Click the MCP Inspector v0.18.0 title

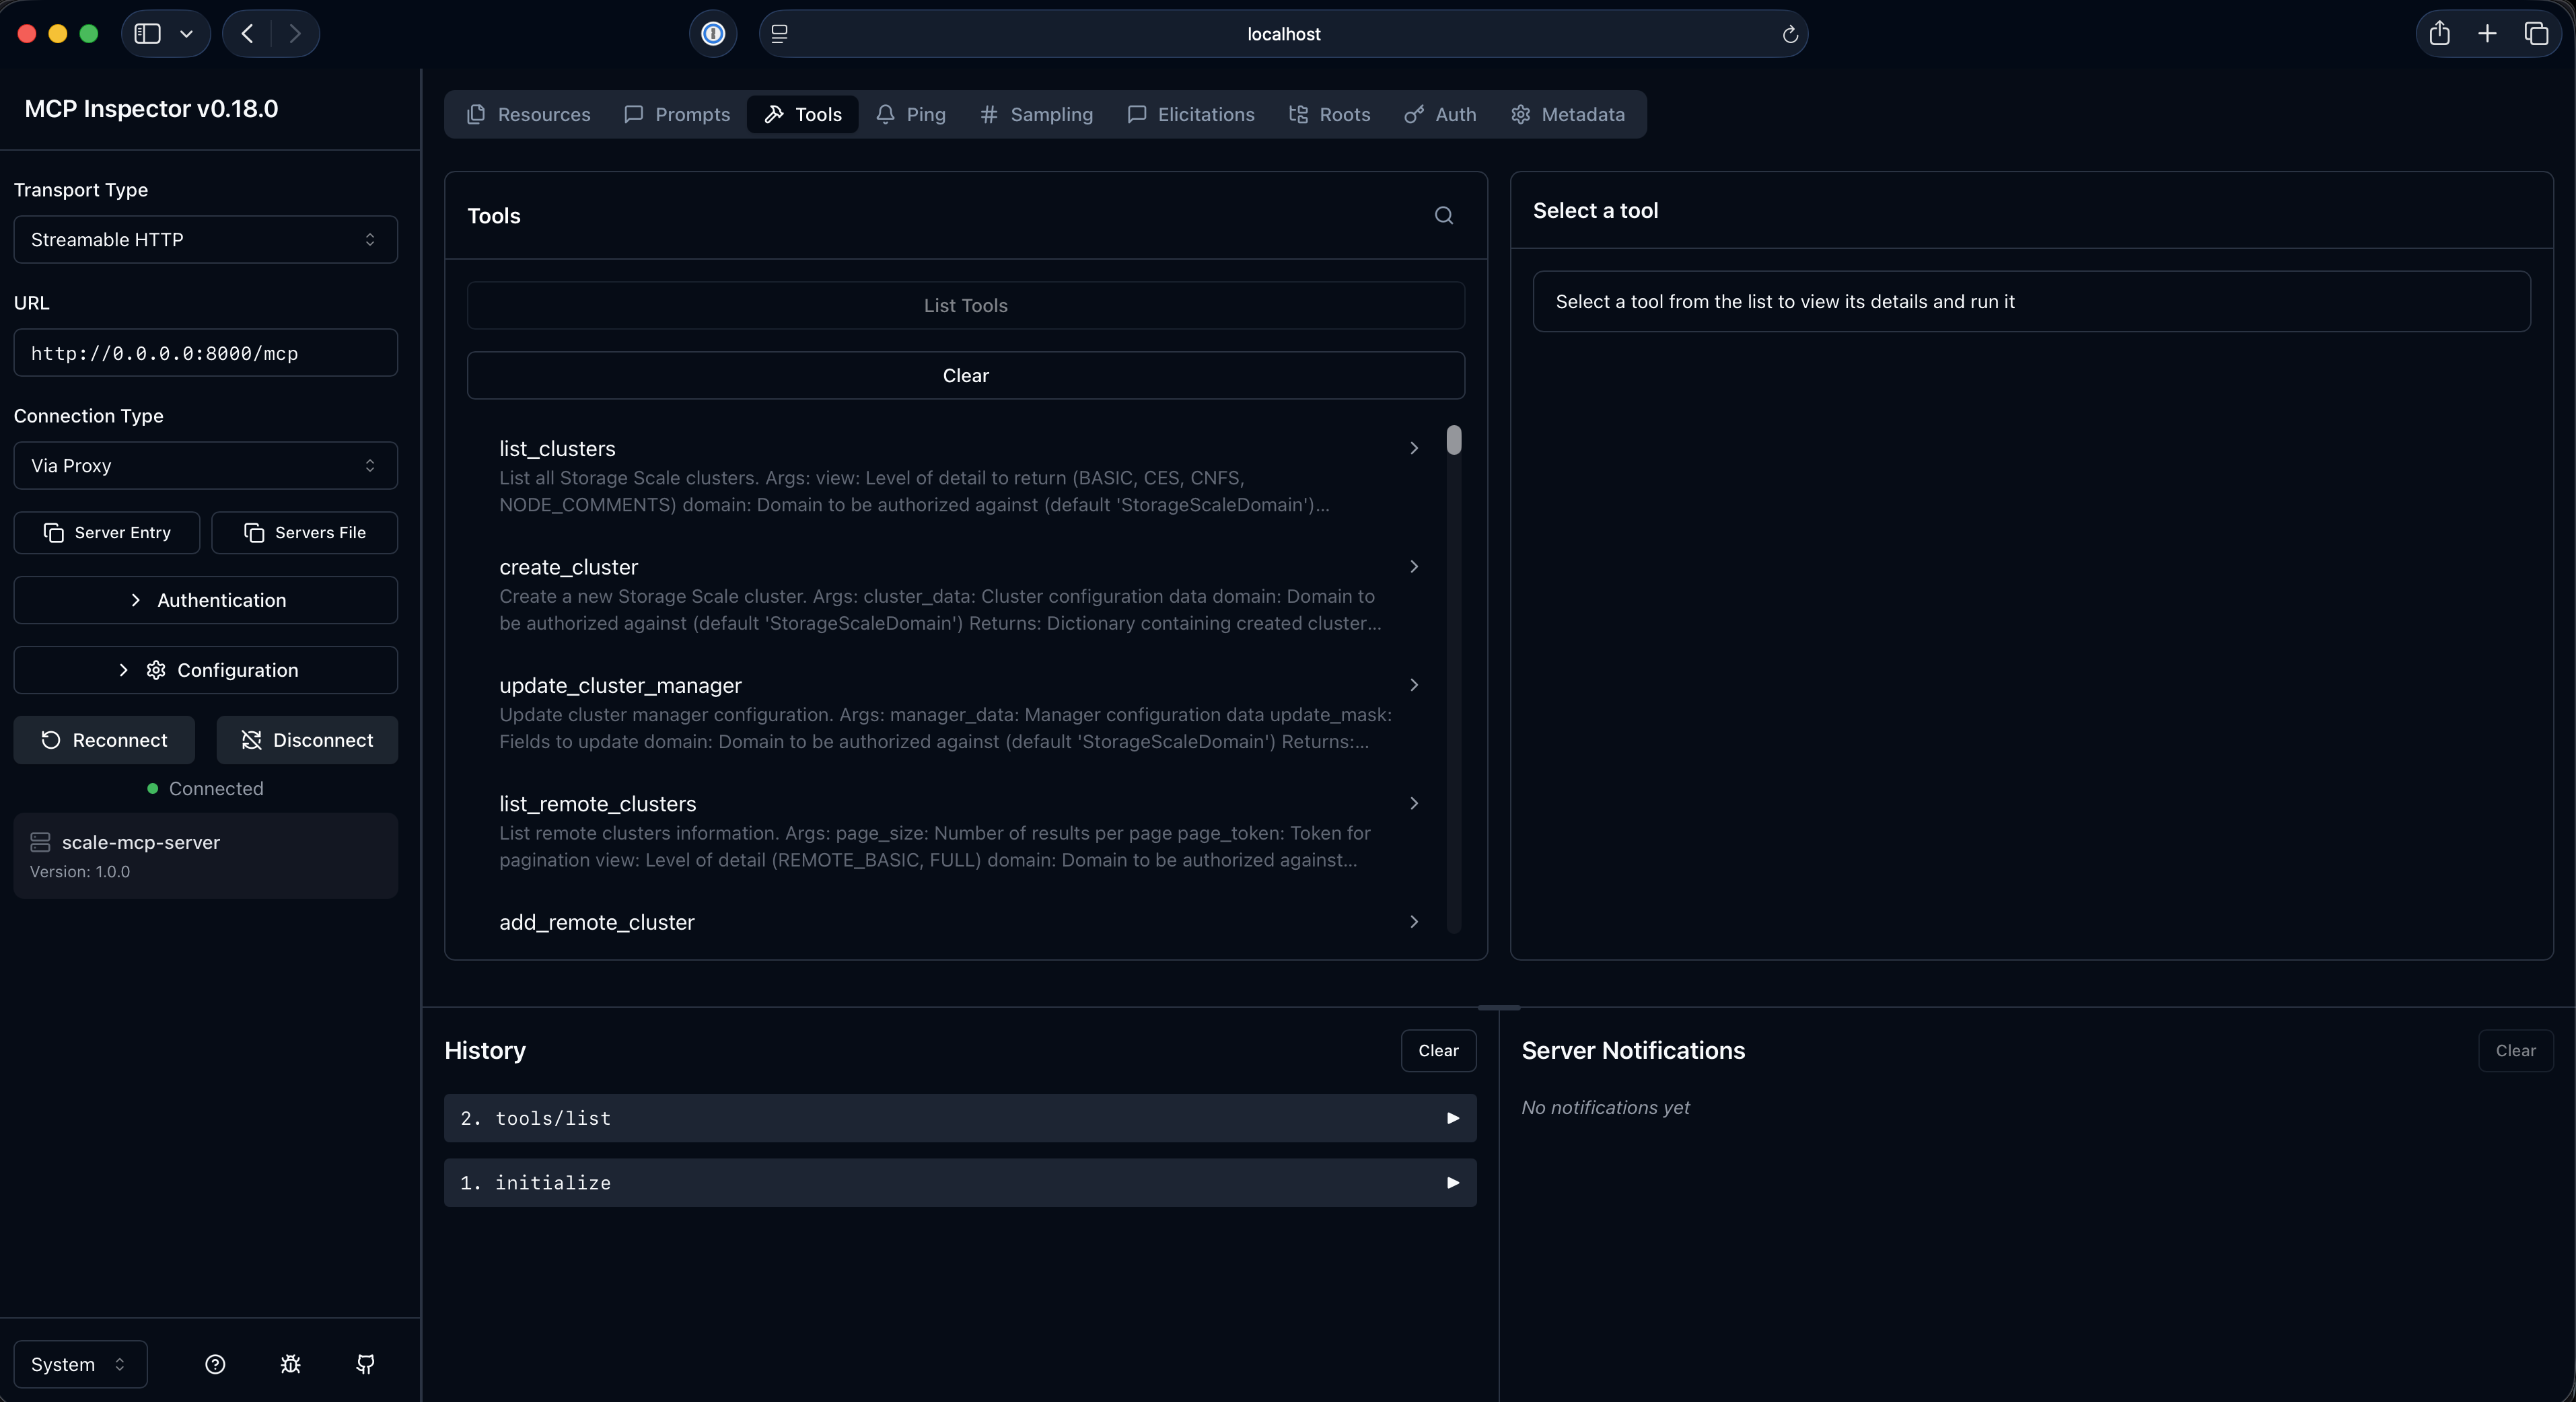pyautogui.click(x=151, y=108)
